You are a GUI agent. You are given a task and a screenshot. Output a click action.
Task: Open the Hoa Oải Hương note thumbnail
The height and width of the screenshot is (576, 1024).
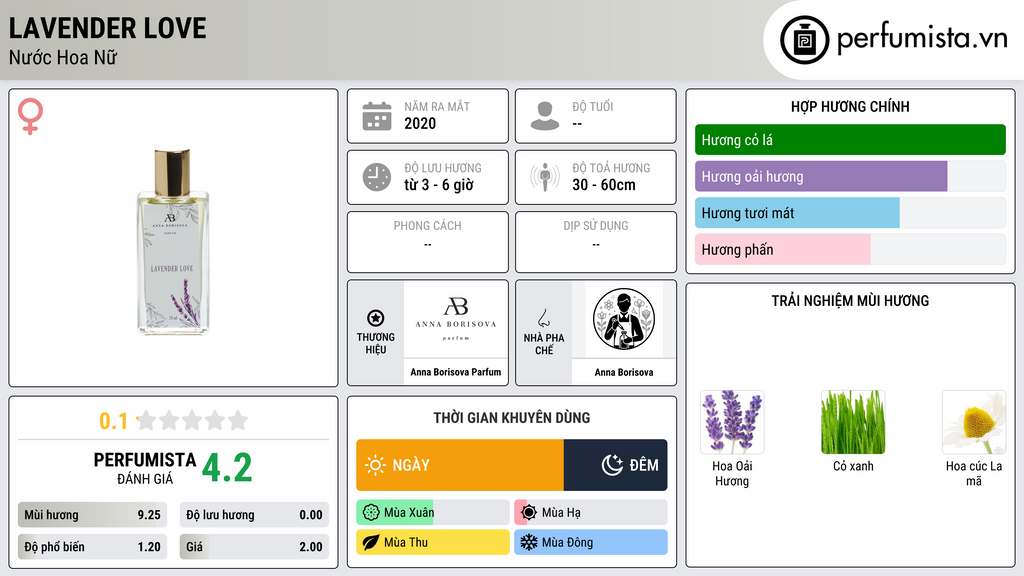coord(732,422)
